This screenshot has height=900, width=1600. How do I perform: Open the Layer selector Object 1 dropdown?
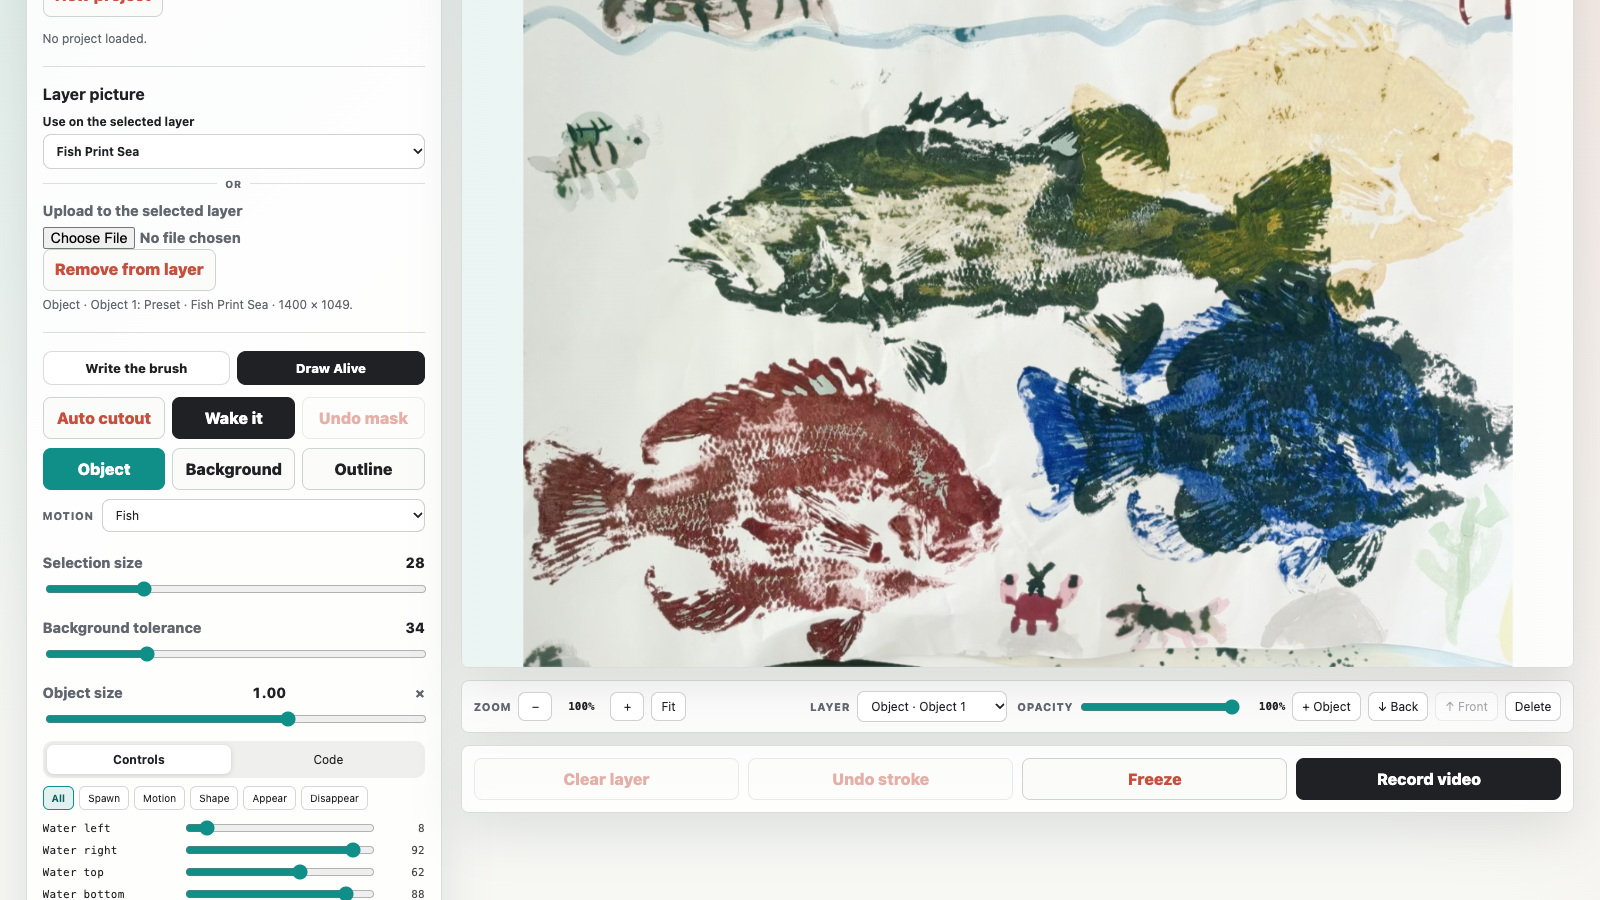(x=932, y=707)
